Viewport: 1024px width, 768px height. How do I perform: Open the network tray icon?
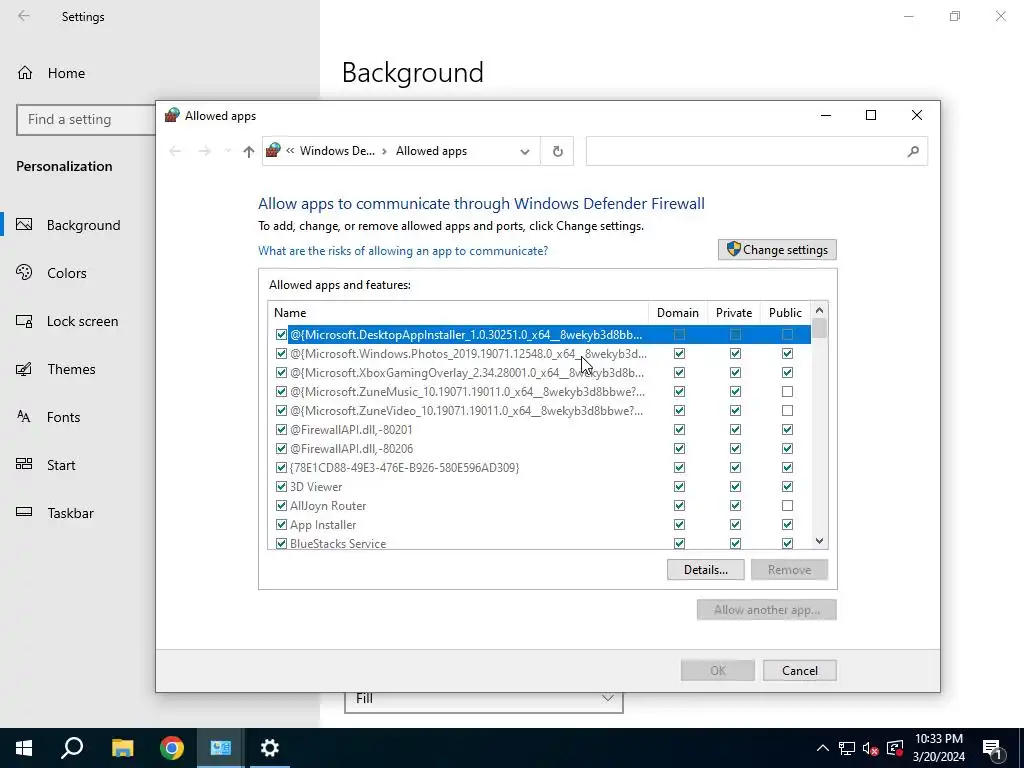point(847,748)
